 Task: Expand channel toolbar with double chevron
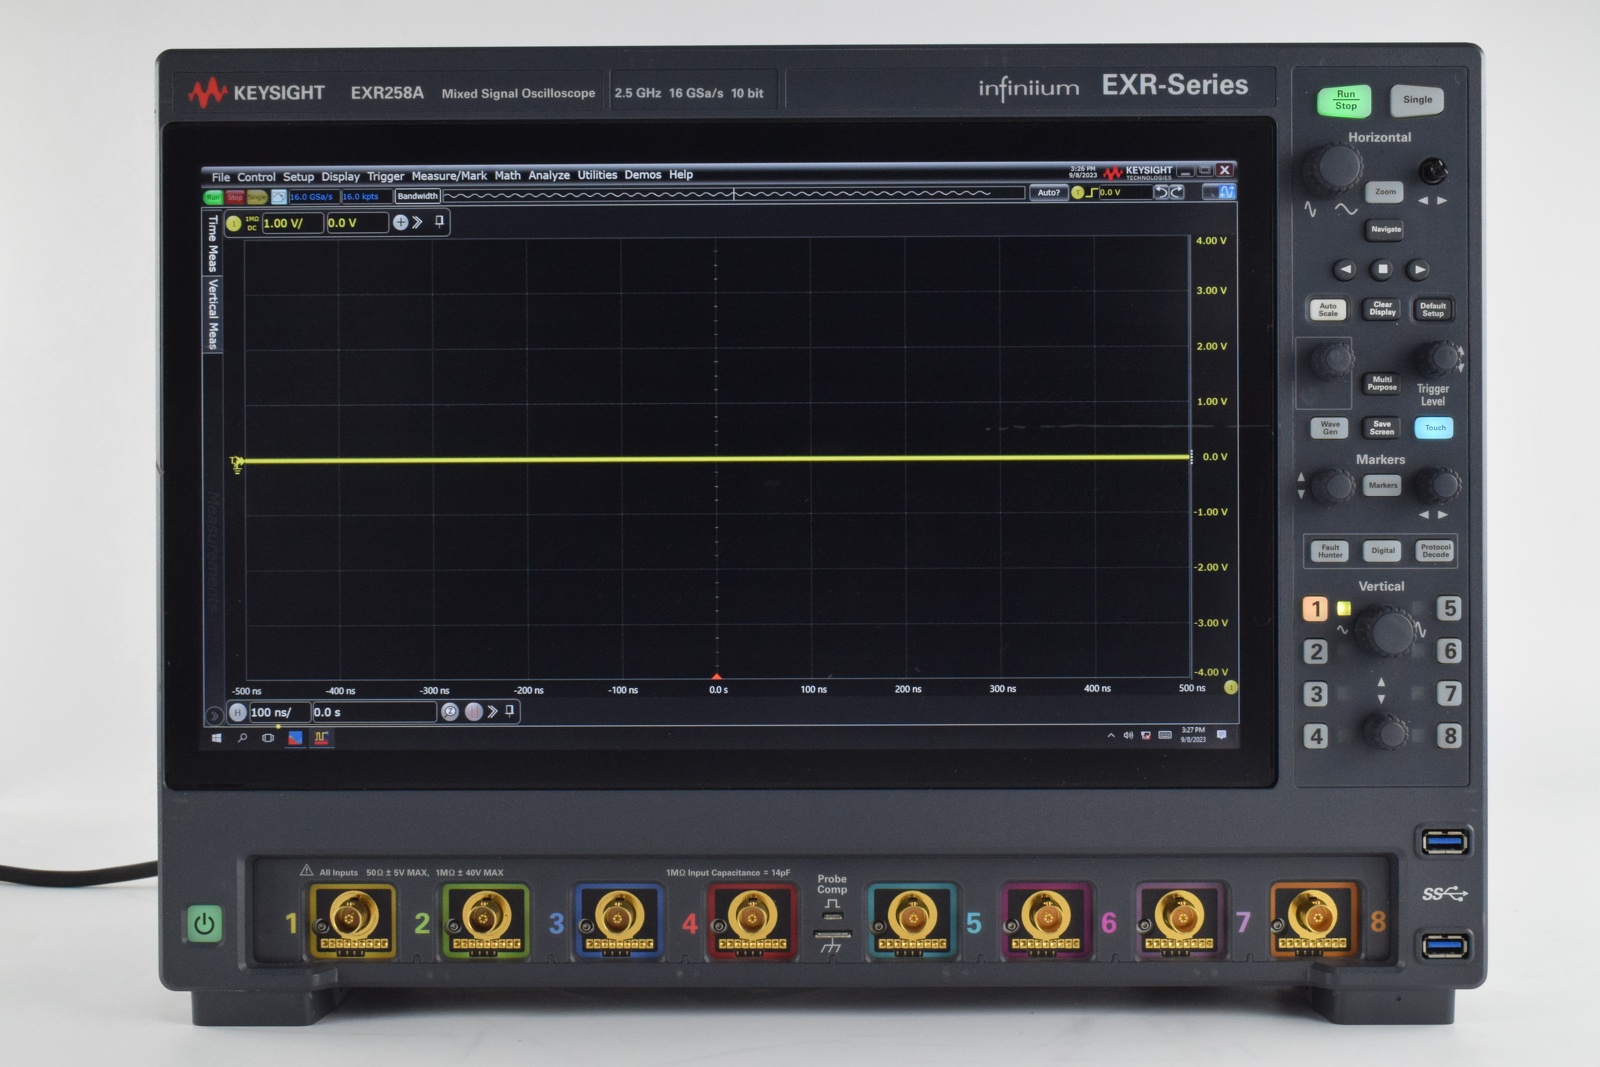[417, 223]
